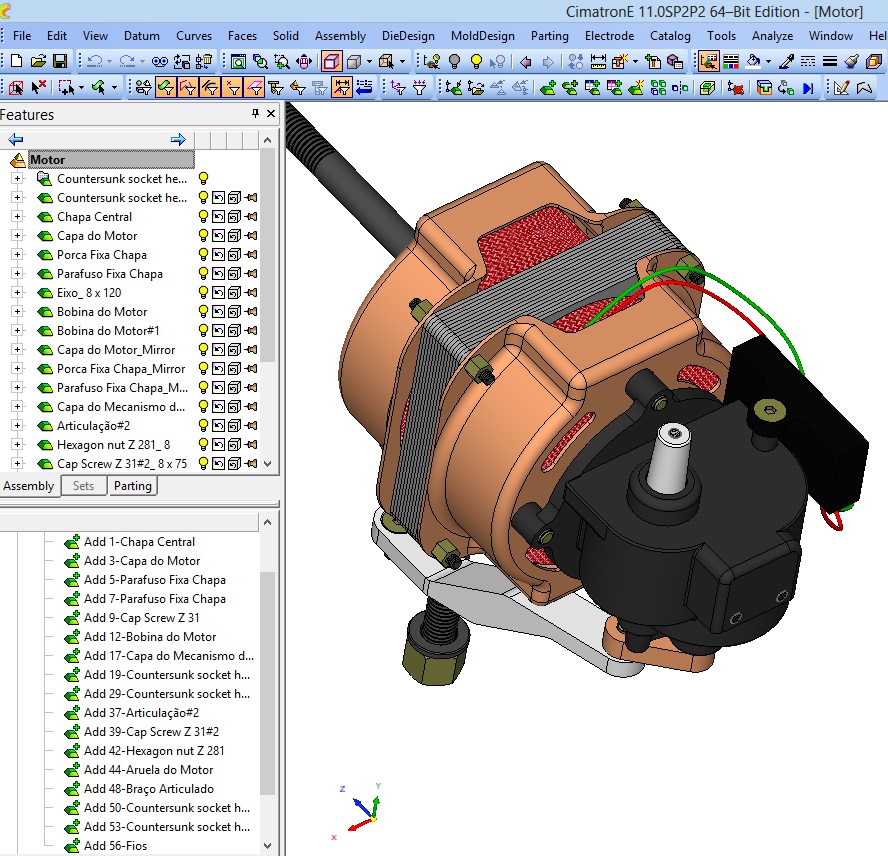
Task: Click the reset selection cursor with red X
Action: tap(39, 87)
